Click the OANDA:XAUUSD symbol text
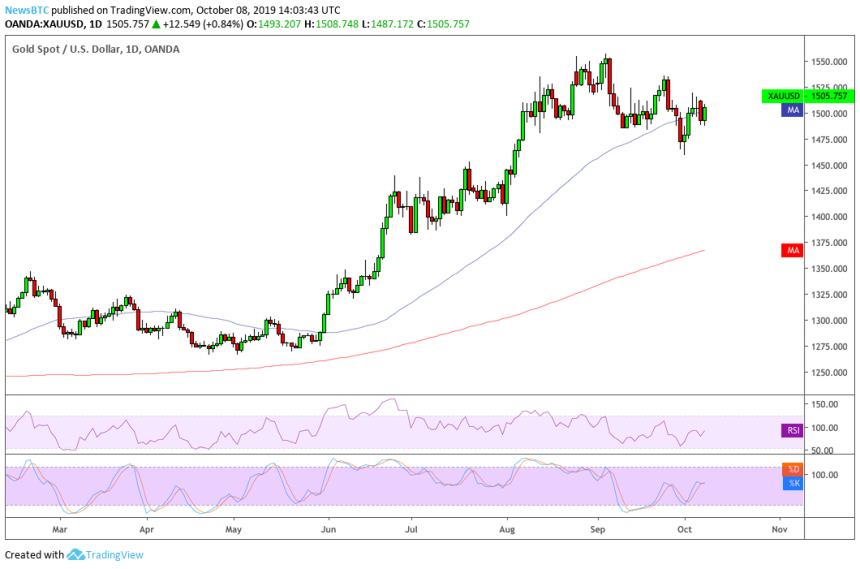860x569 pixels. pos(44,24)
